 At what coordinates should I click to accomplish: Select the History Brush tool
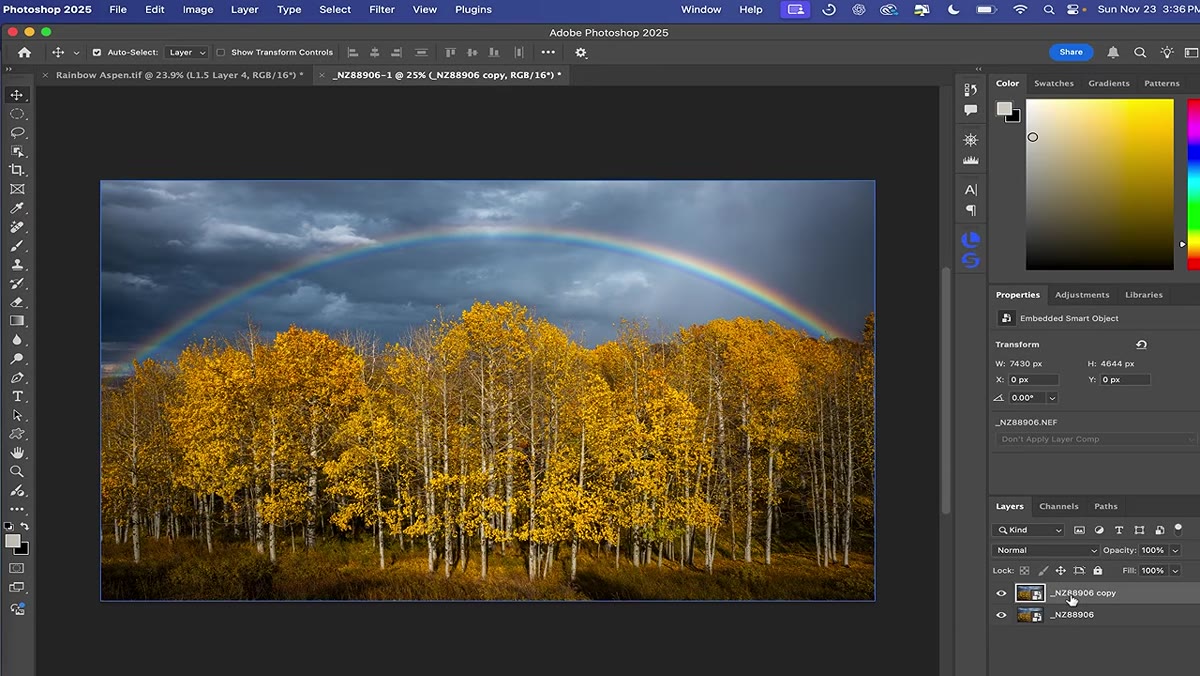pyautogui.click(x=17, y=284)
